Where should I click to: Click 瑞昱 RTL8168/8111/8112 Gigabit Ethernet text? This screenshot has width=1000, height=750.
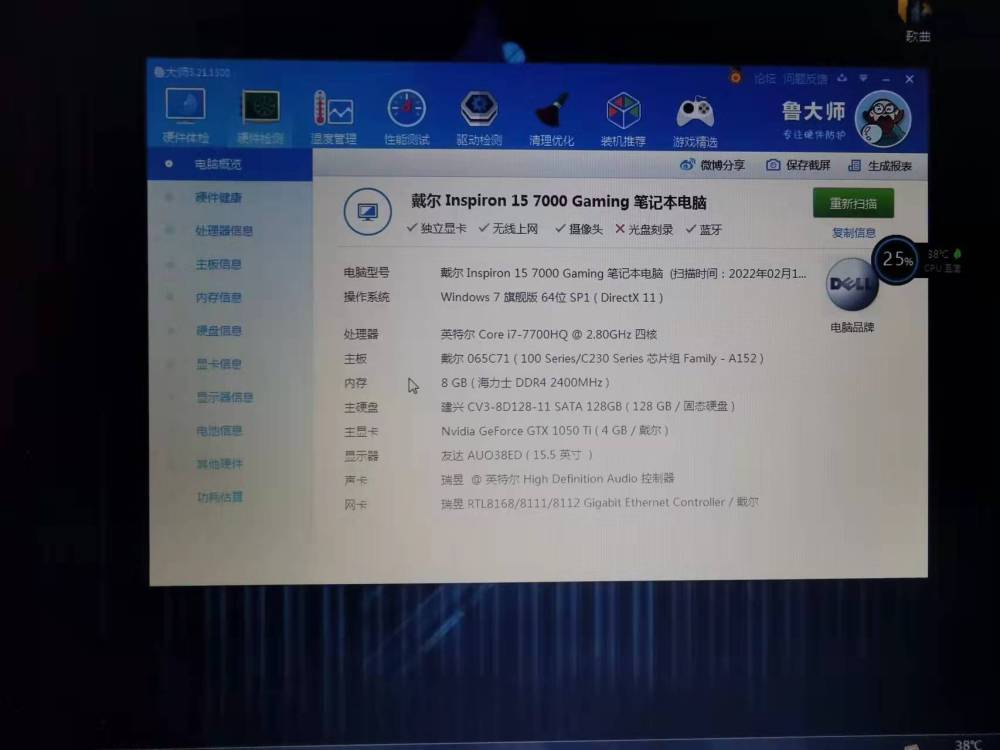click(x=599, y=503)
